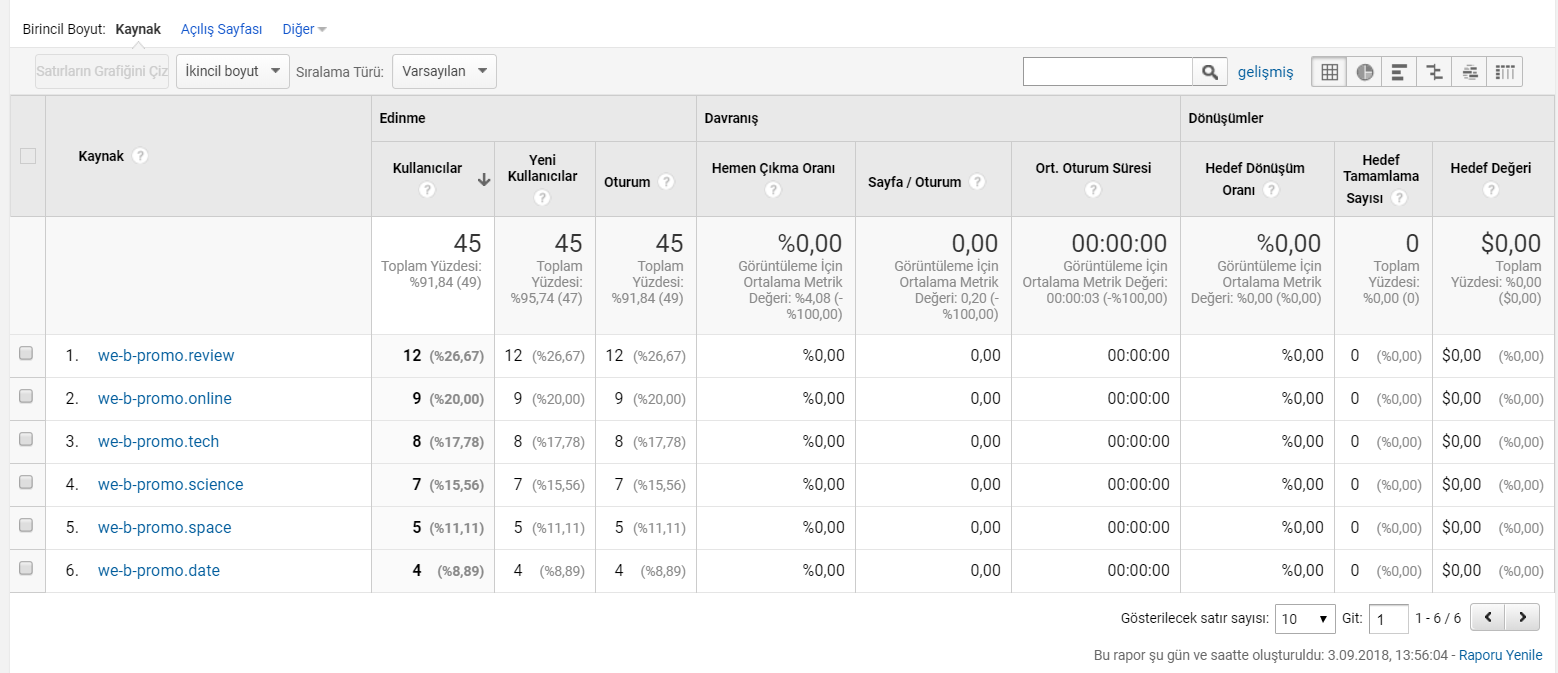Click the search magnifier button
Viewport: 1558px width, 673px height.
(1209, 71)
